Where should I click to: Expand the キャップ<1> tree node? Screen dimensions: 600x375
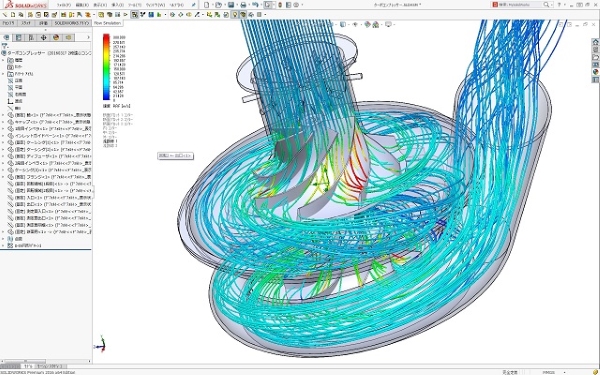3,122
